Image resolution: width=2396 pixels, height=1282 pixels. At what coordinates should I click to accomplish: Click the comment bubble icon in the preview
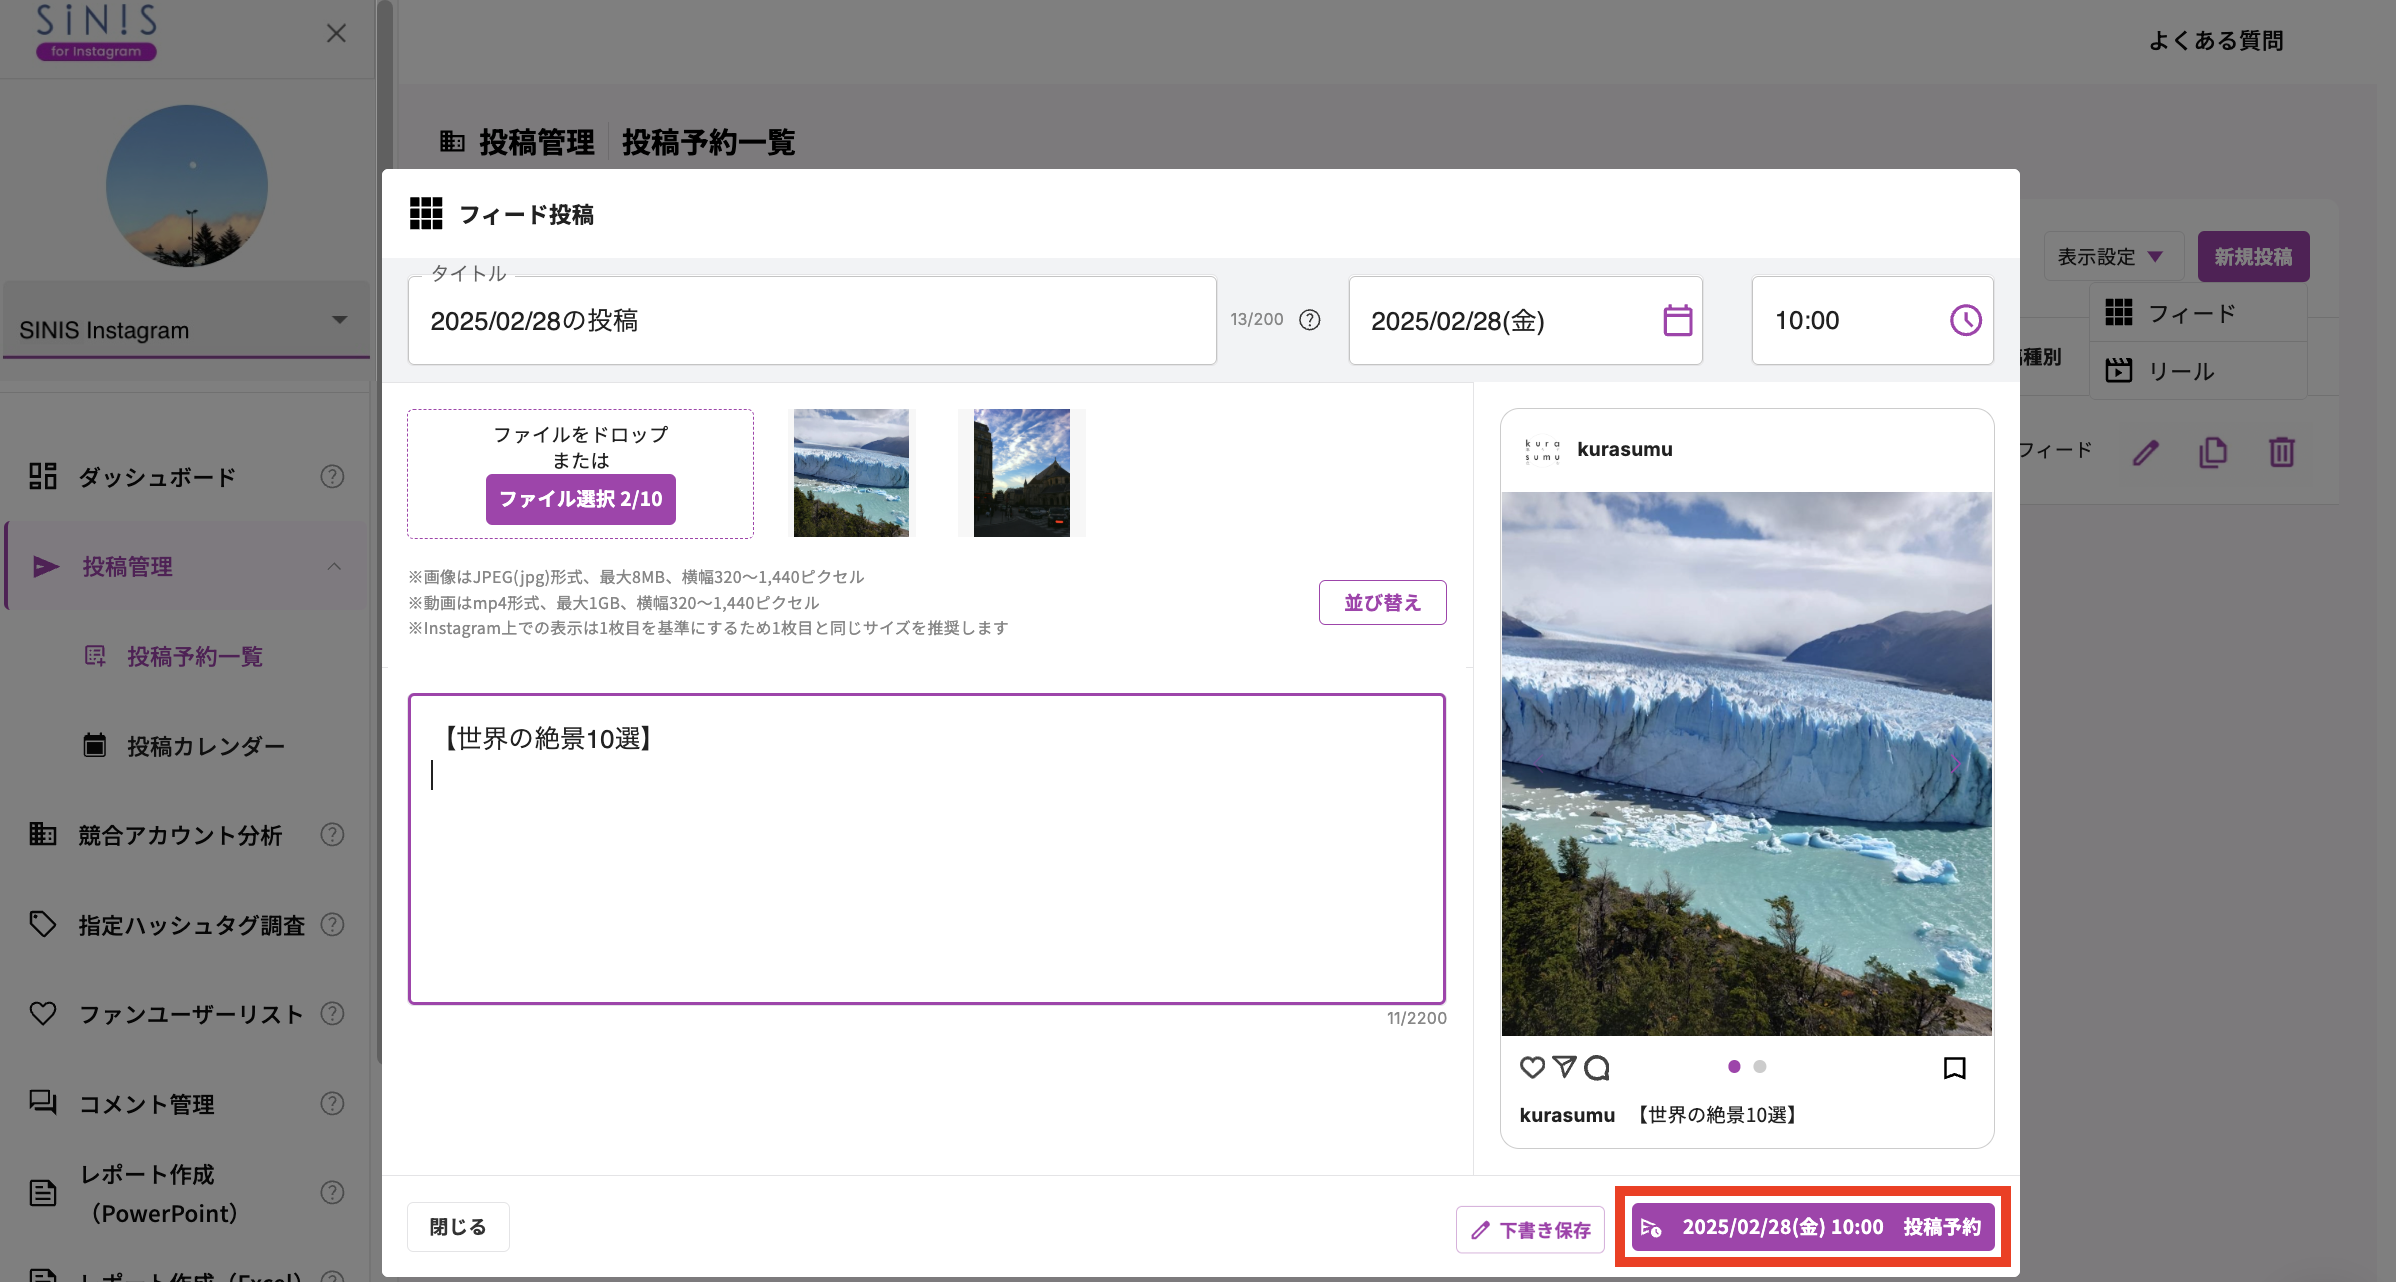coord(1597,1067)
